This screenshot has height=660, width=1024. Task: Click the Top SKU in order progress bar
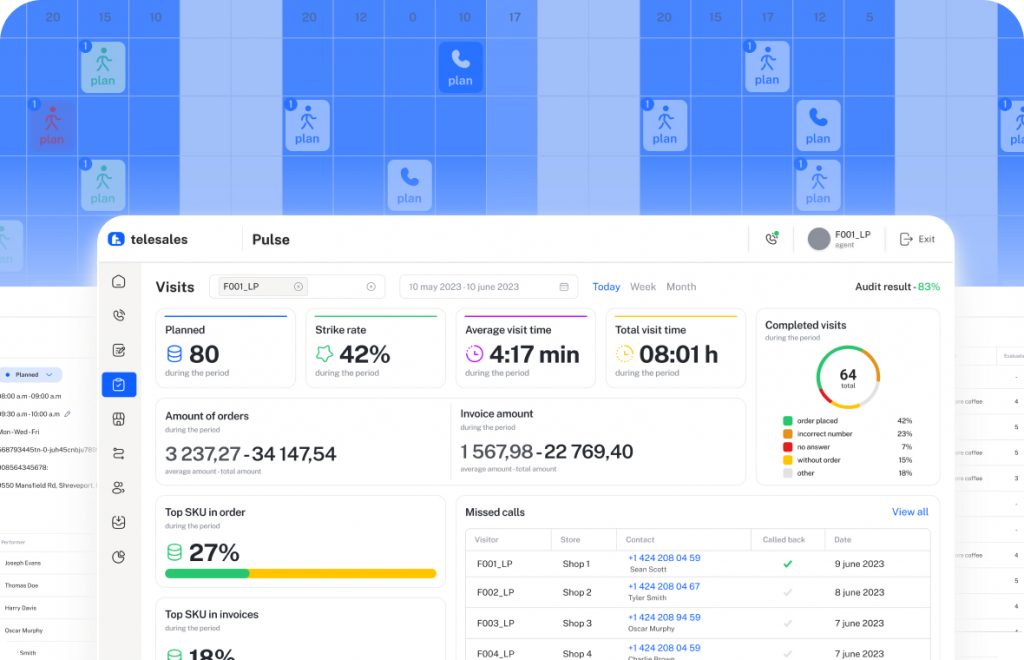[300, 574]
